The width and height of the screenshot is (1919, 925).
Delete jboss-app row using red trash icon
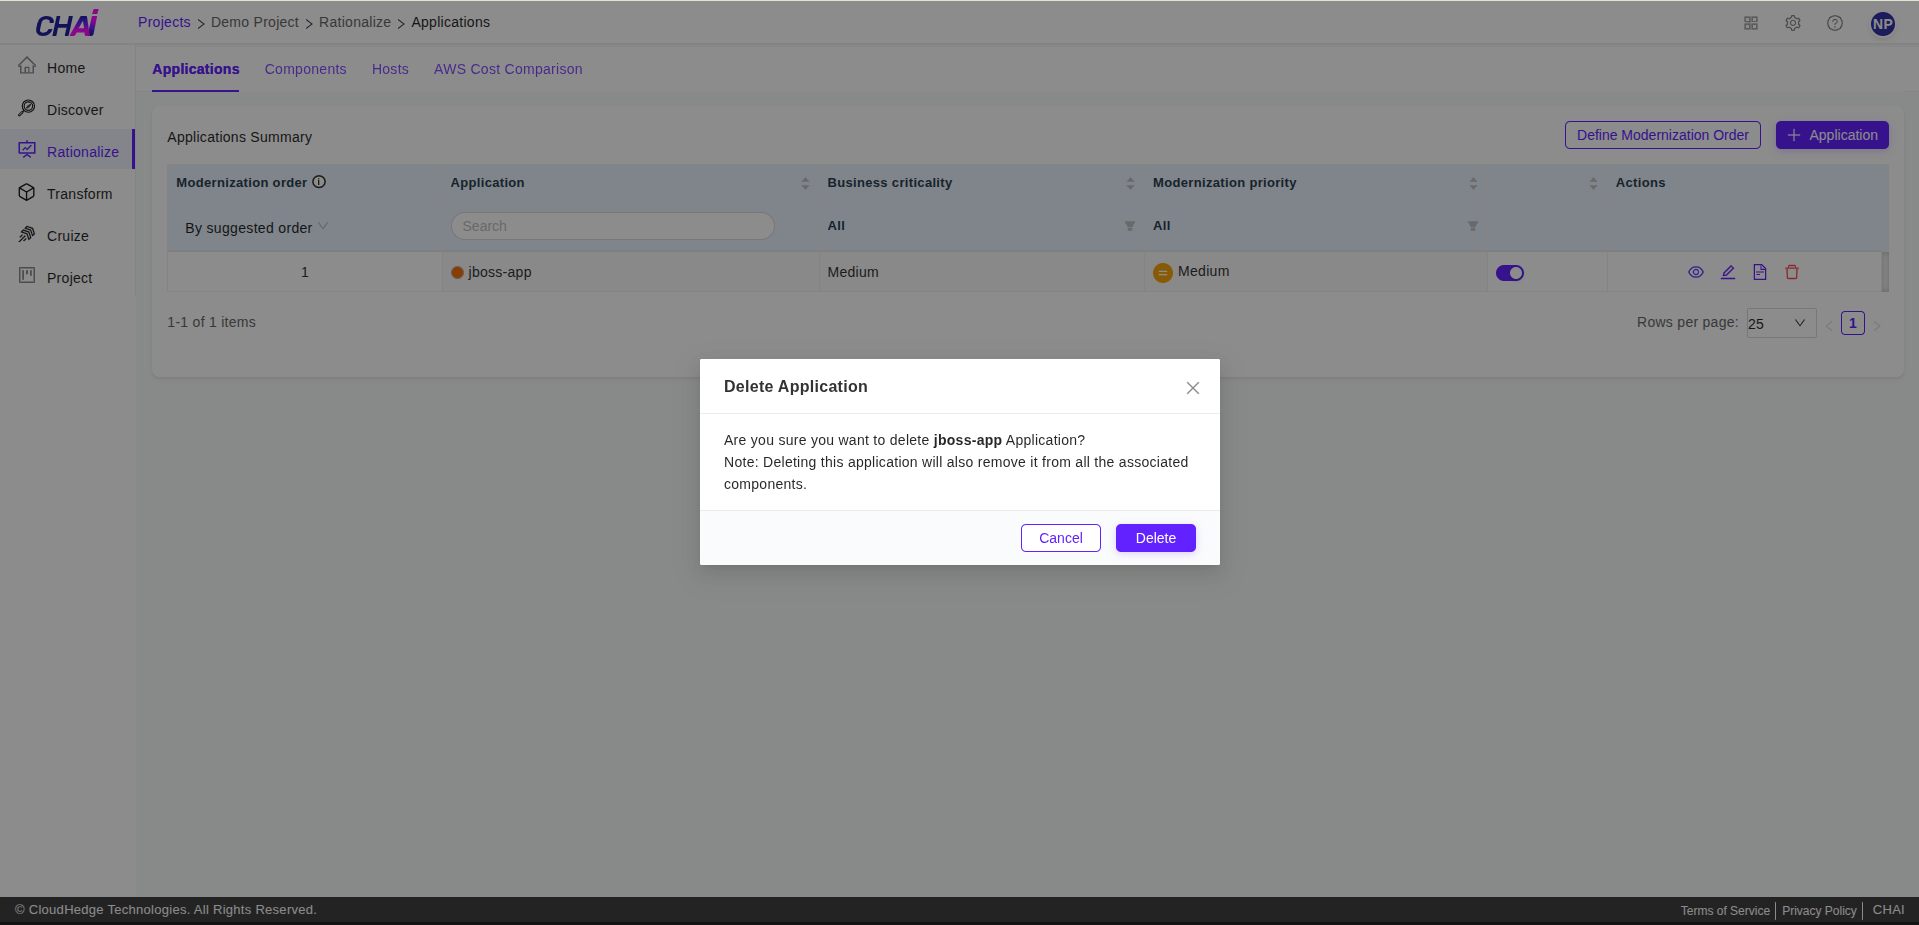(x=1792, y=271)
